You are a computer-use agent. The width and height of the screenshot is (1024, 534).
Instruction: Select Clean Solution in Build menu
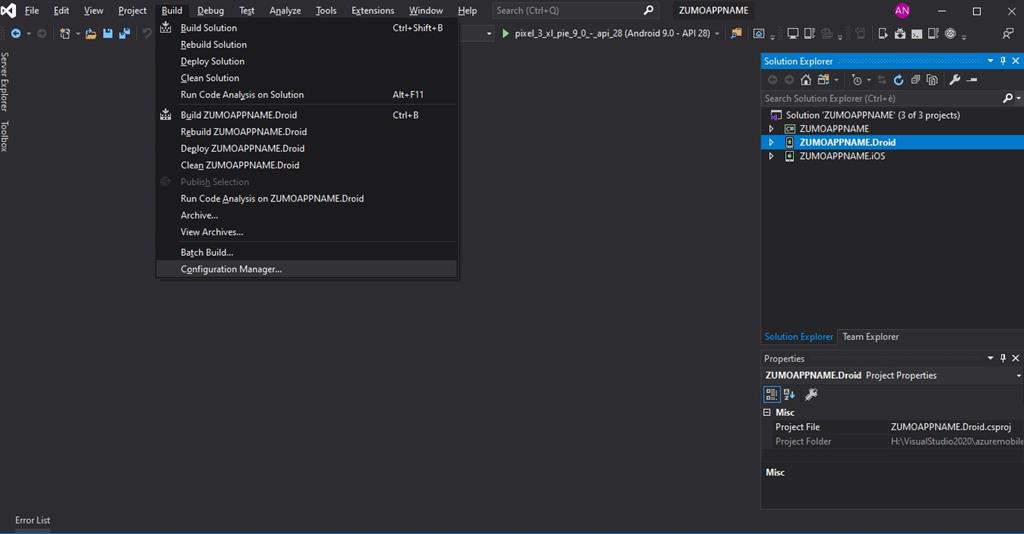(306, 78)
